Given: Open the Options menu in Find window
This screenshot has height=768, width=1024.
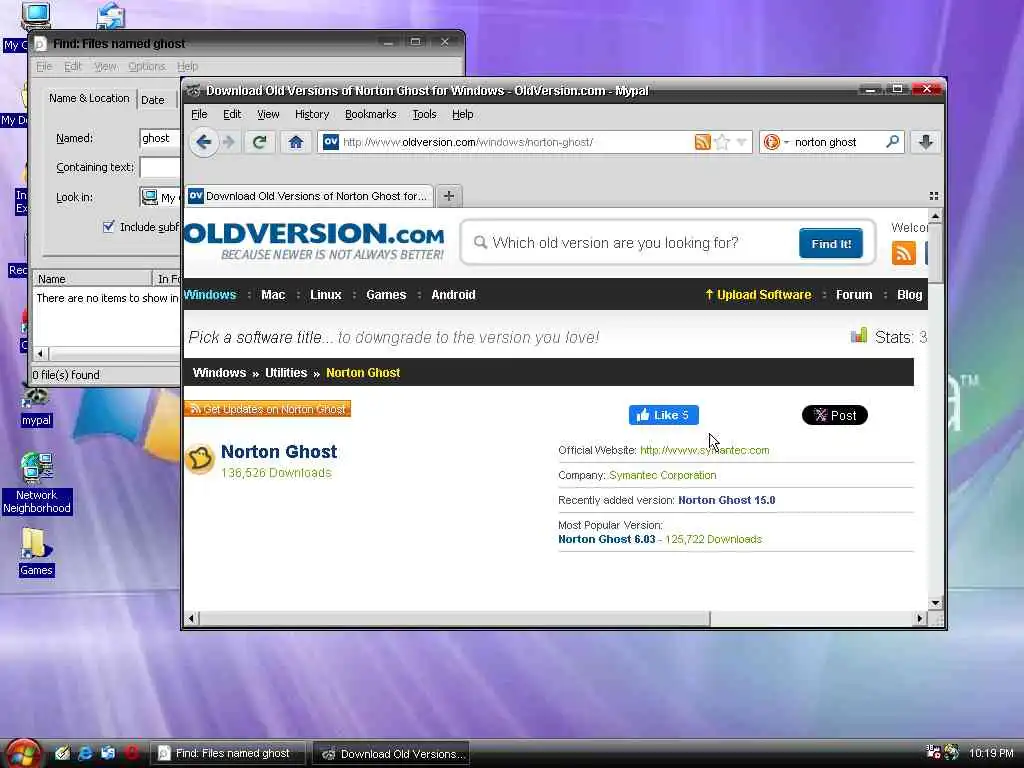Looking at the screenshot, I should [146, 67].
